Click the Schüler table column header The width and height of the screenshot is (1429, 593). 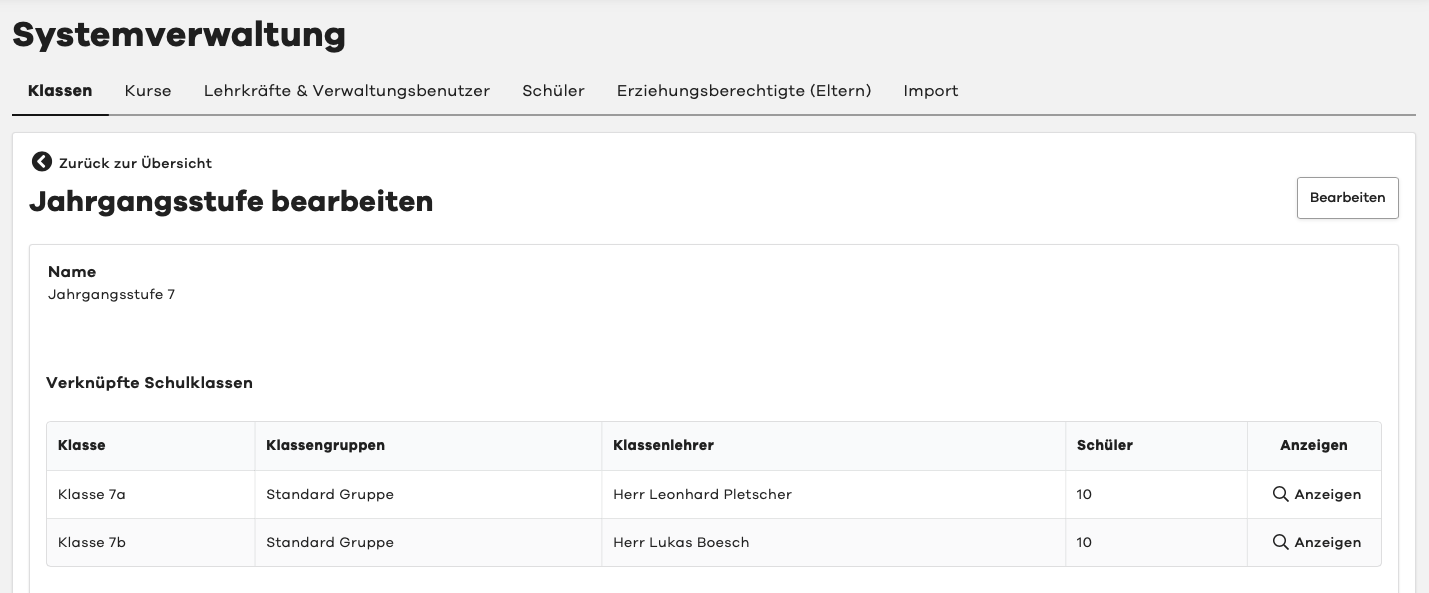(1105, 445)
